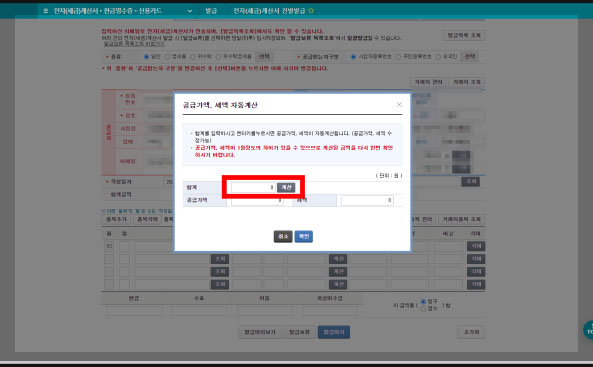
Task: Click the 발급미리보기 button
Action: tap(260, 332)
